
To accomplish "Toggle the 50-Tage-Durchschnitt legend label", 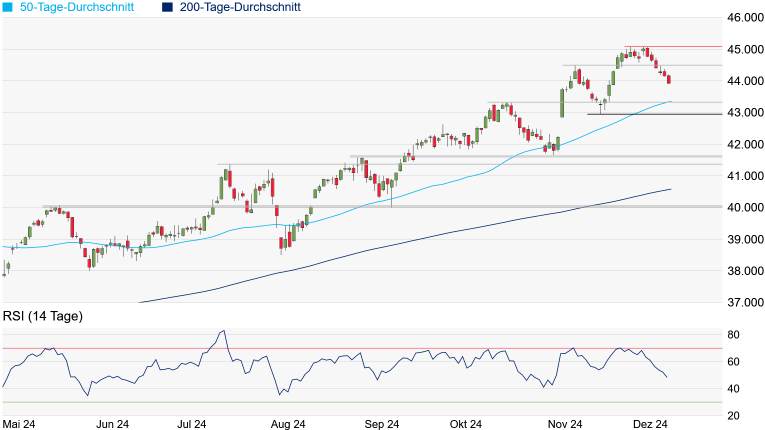I will click(81, 7).
